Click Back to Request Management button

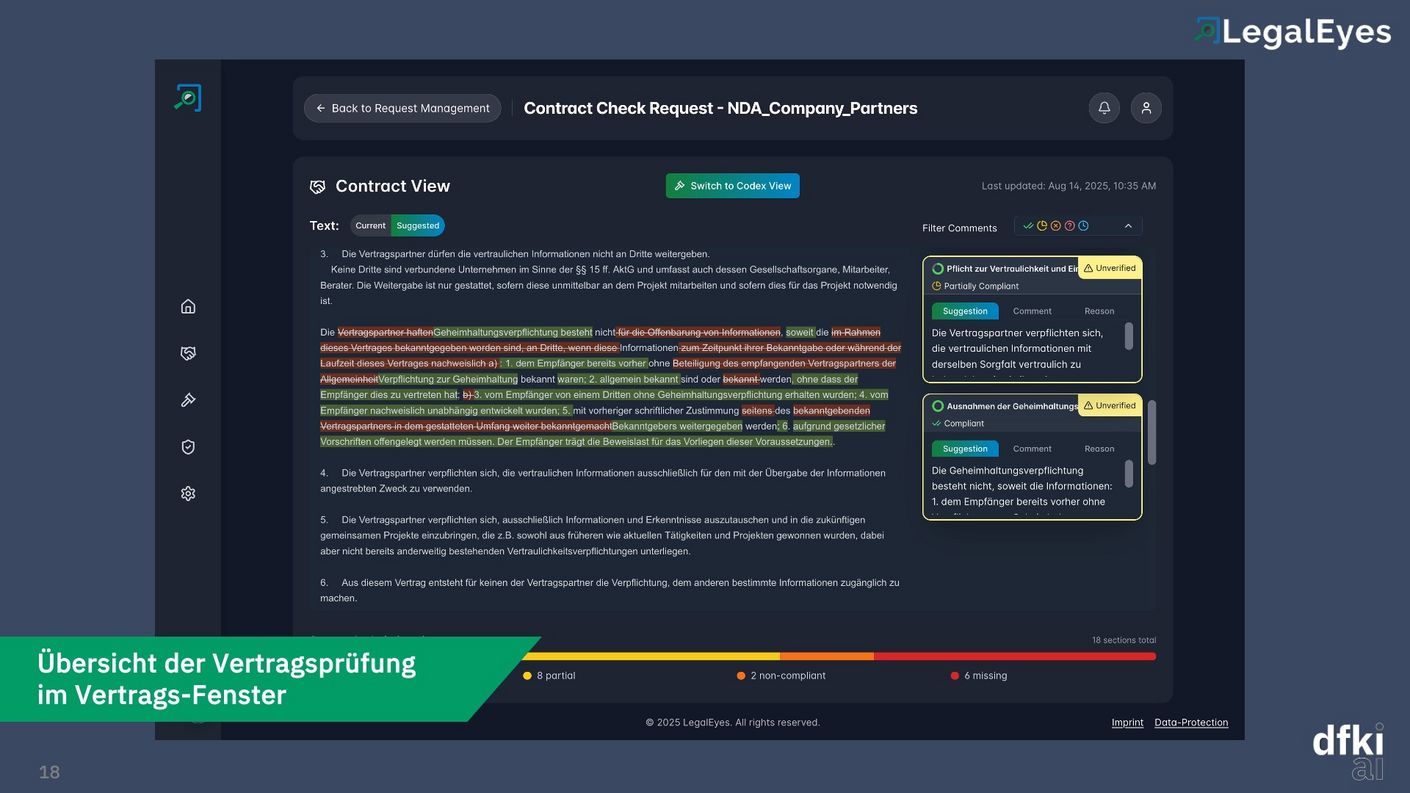pyautogui.click(x=403, y=108)
